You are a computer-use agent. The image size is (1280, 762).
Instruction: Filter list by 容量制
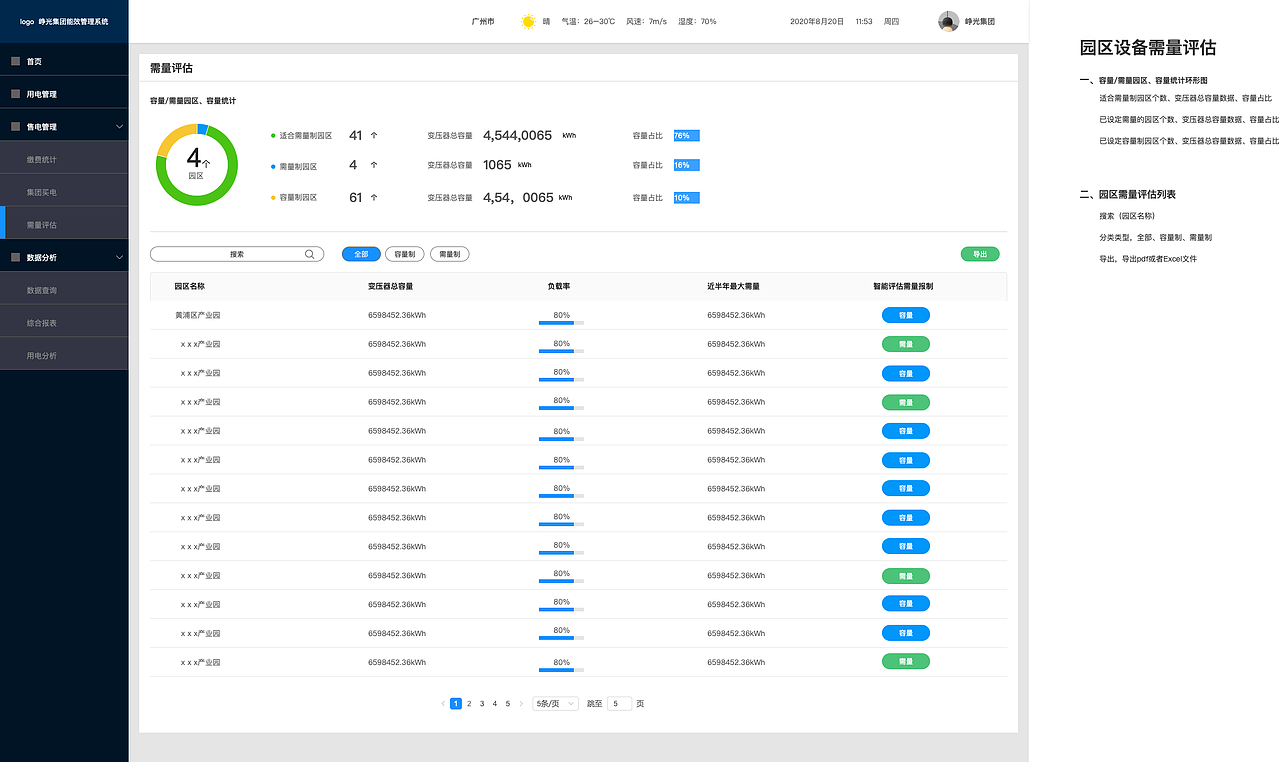tap(405, 254)
